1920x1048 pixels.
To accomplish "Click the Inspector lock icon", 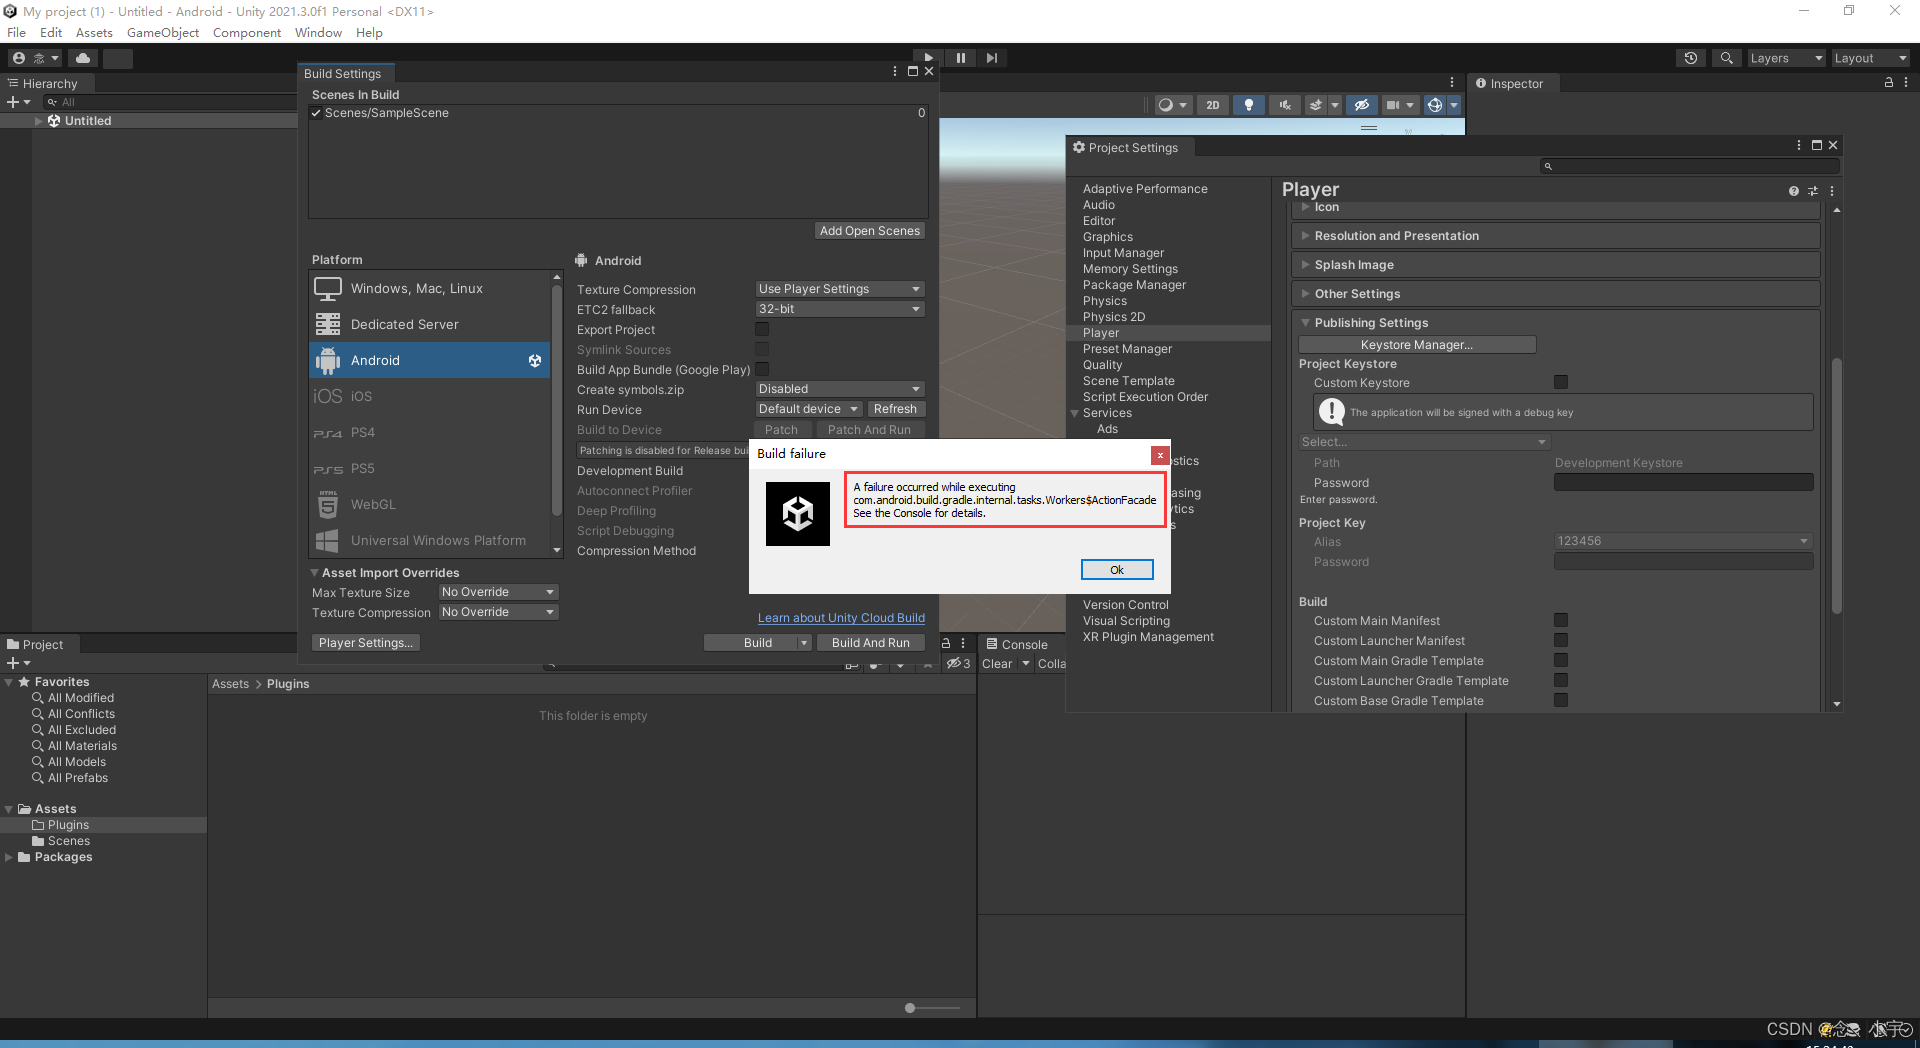I will 1889,83.
